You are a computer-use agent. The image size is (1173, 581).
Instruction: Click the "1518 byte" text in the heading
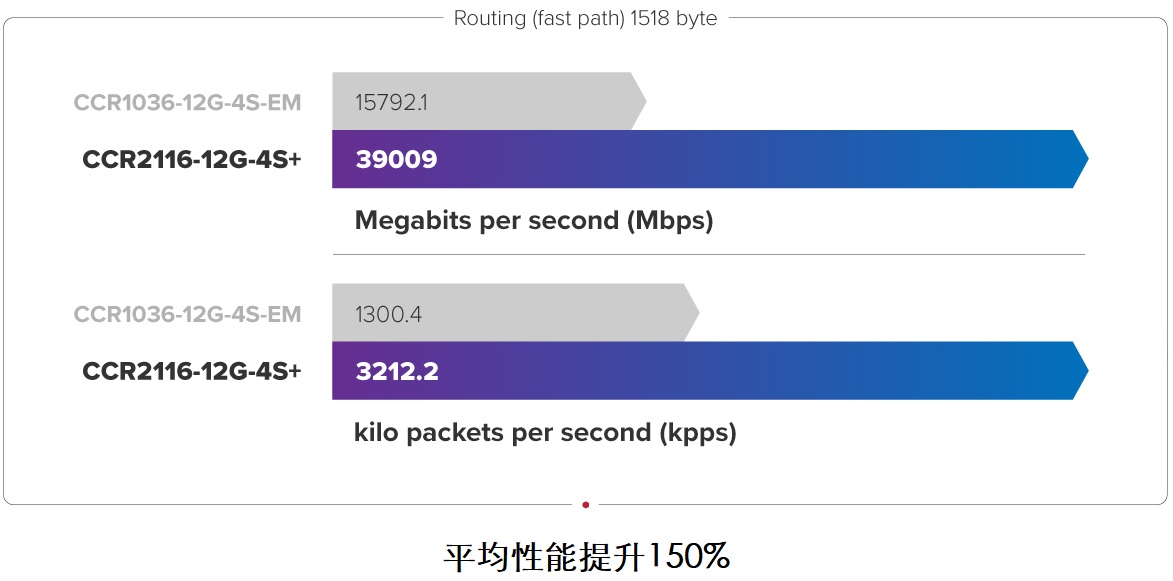click(673, 18)
